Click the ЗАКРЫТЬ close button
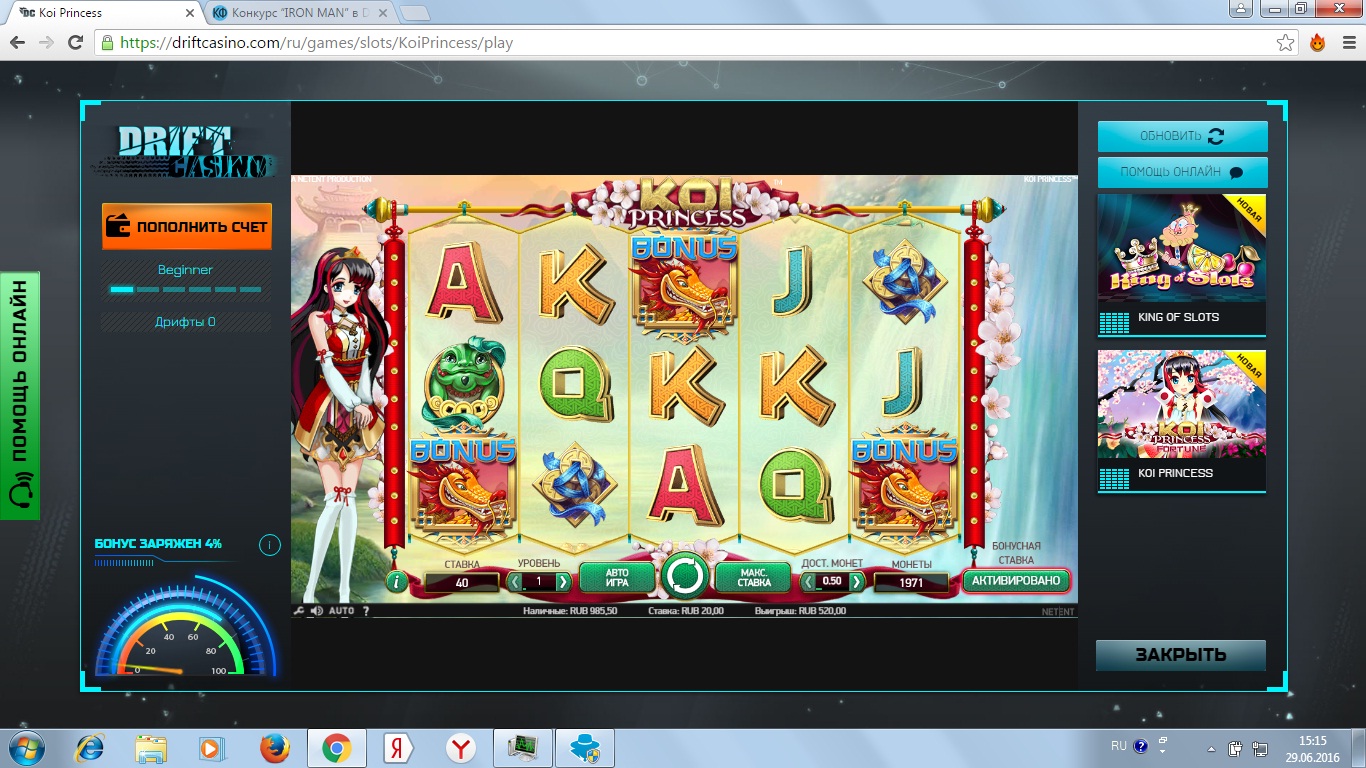The width and height of the screenshot is (1366, 768). click(x=1181, y=656)
